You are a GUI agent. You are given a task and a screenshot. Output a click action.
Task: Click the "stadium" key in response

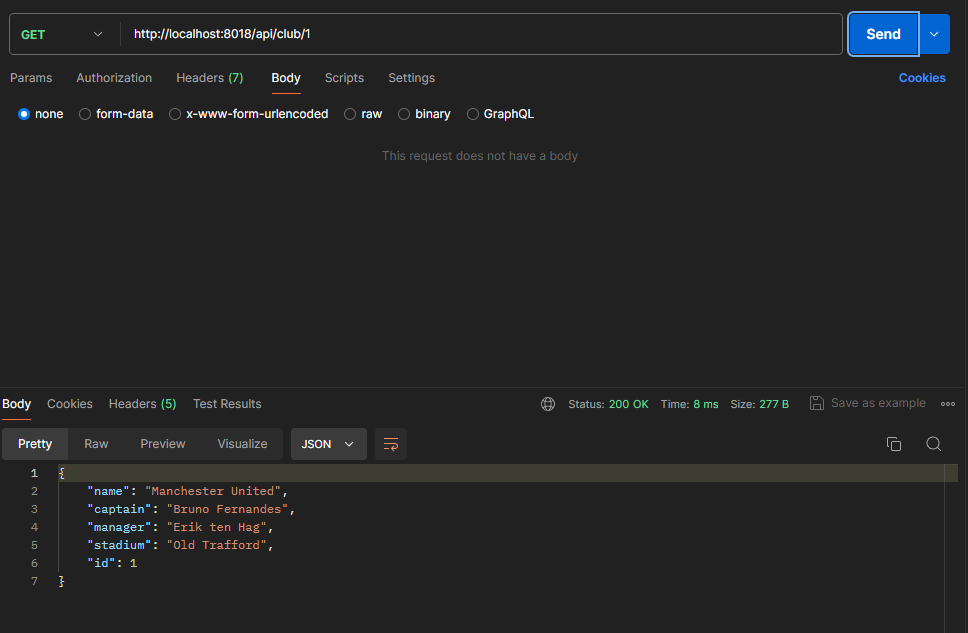(x=119, y=545)
